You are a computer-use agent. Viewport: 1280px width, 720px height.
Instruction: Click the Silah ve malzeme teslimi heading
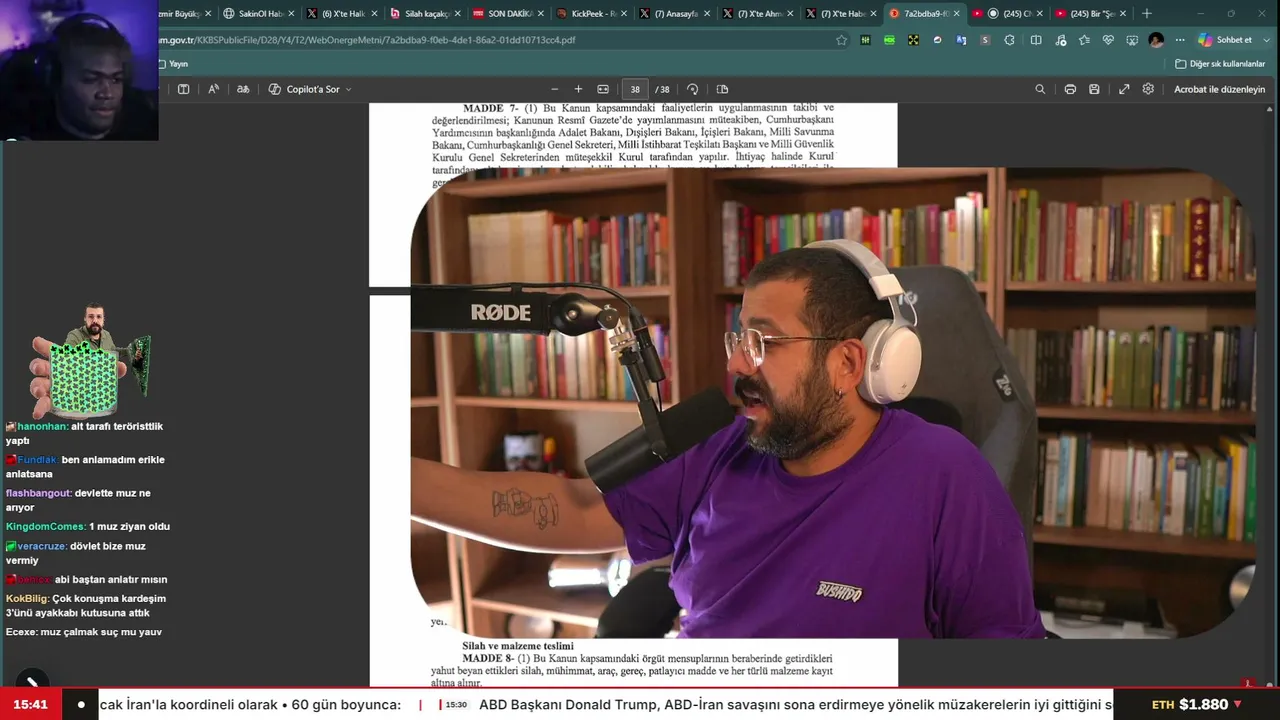click(x=518, y=646)
